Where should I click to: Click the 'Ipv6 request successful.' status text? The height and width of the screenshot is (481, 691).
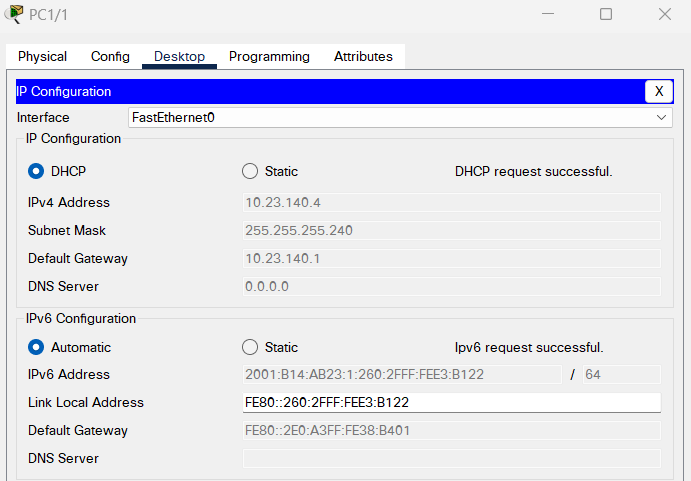click(x=529, y=347)
